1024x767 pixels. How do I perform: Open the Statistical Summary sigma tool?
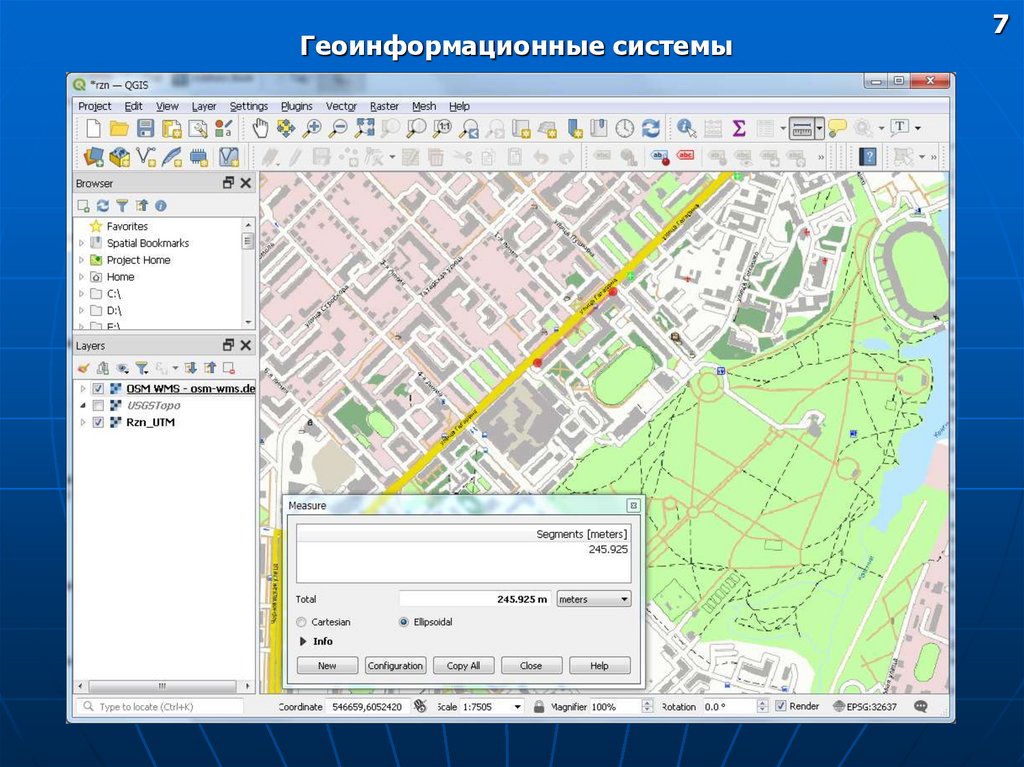click(739, 128)
